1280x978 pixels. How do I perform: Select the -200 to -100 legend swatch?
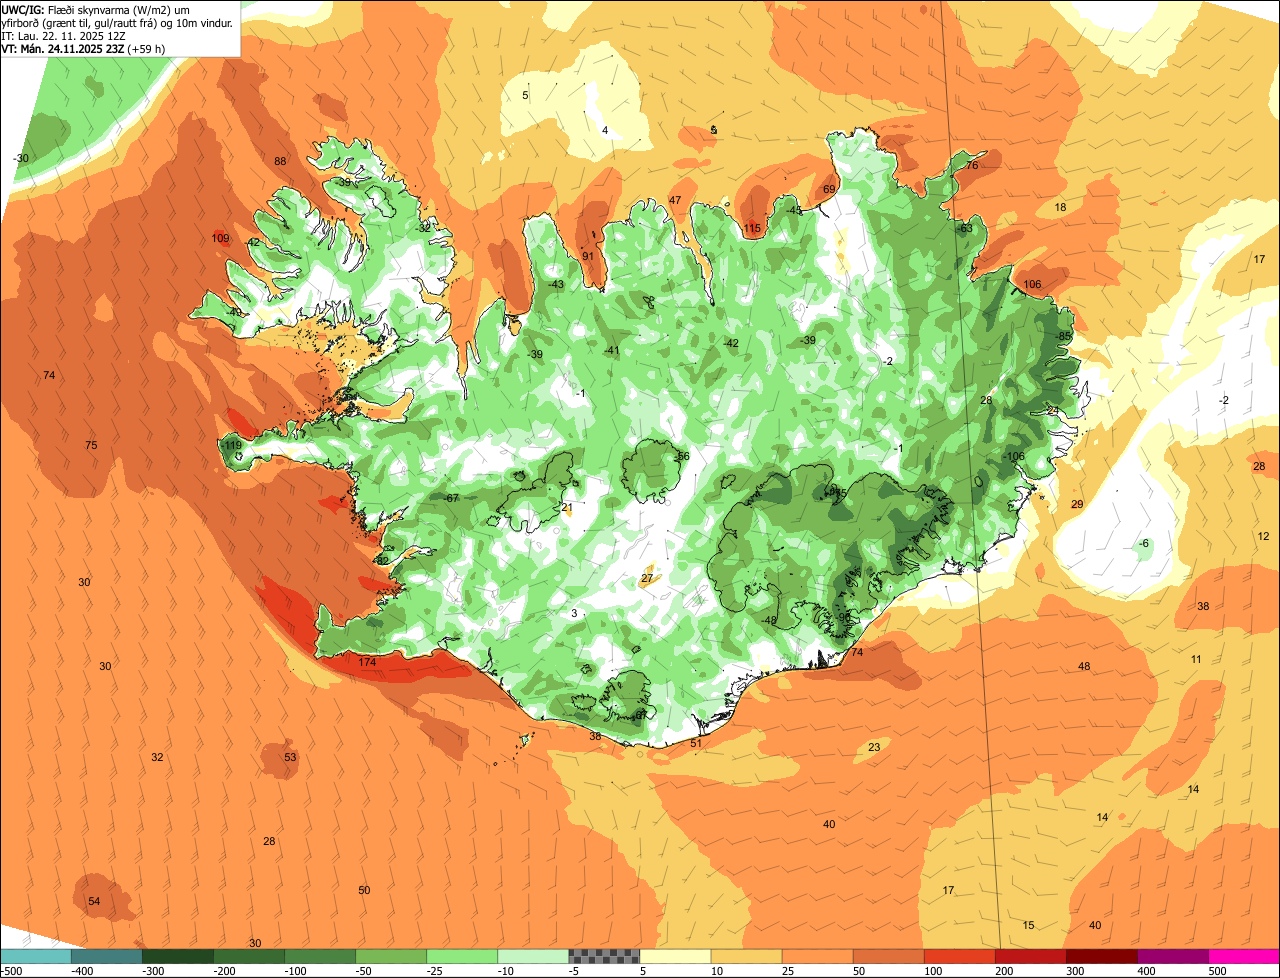point(249,956)
